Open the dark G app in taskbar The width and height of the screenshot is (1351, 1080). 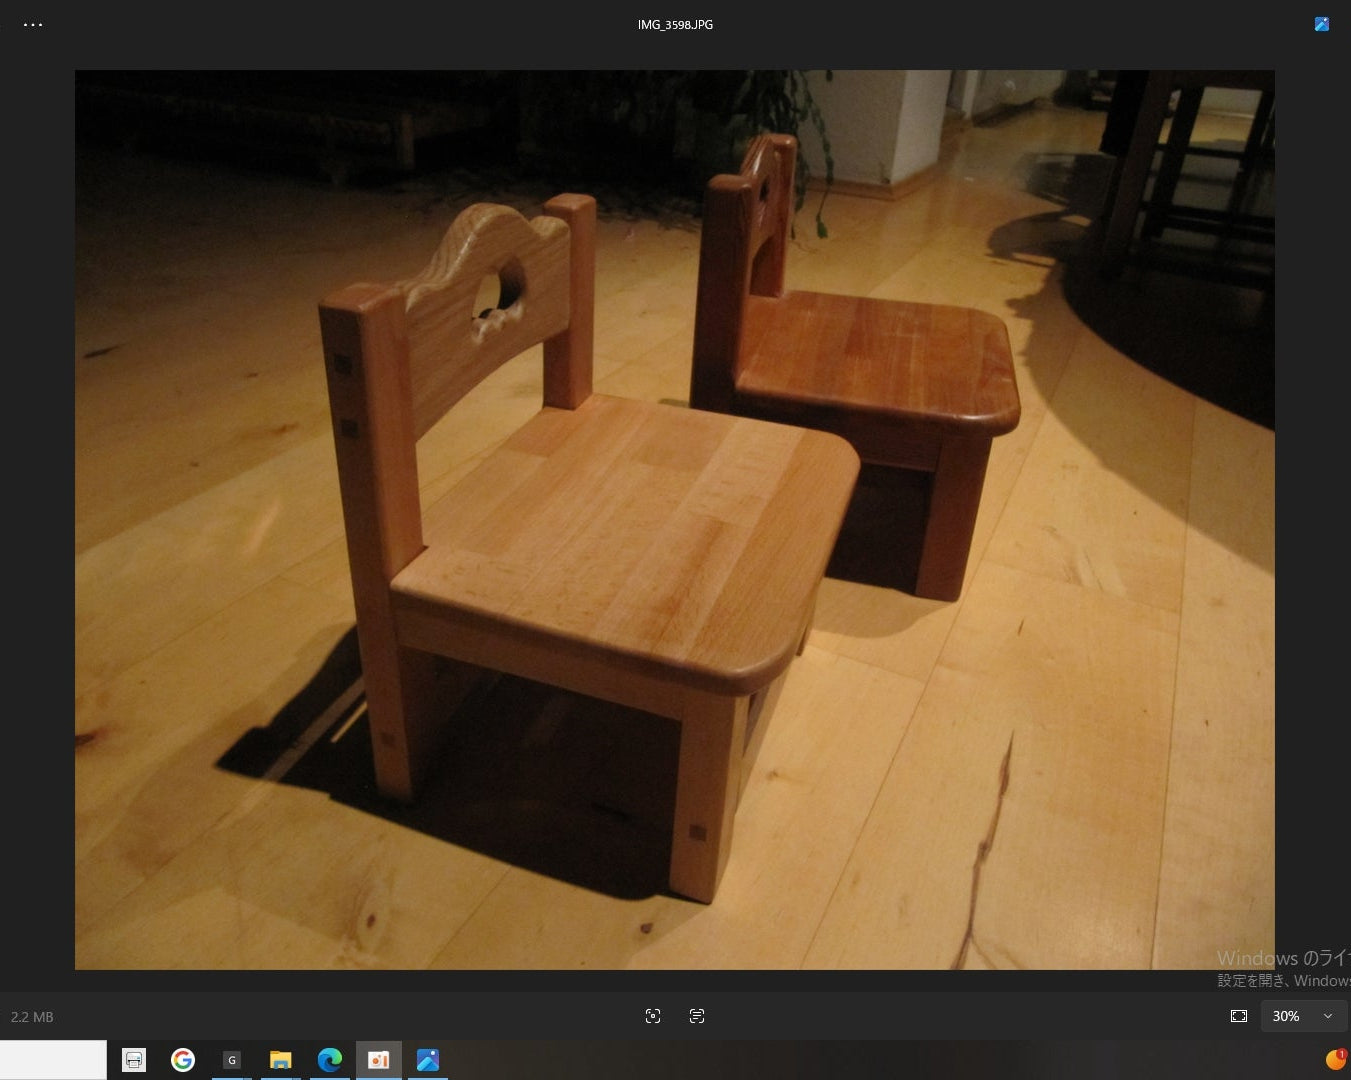(x=231, y=1060)
